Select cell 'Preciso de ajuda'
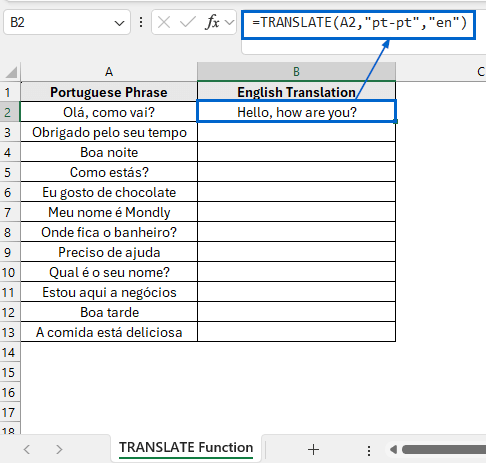This screenshot has width=486, height=463. [x=109, y=252]
